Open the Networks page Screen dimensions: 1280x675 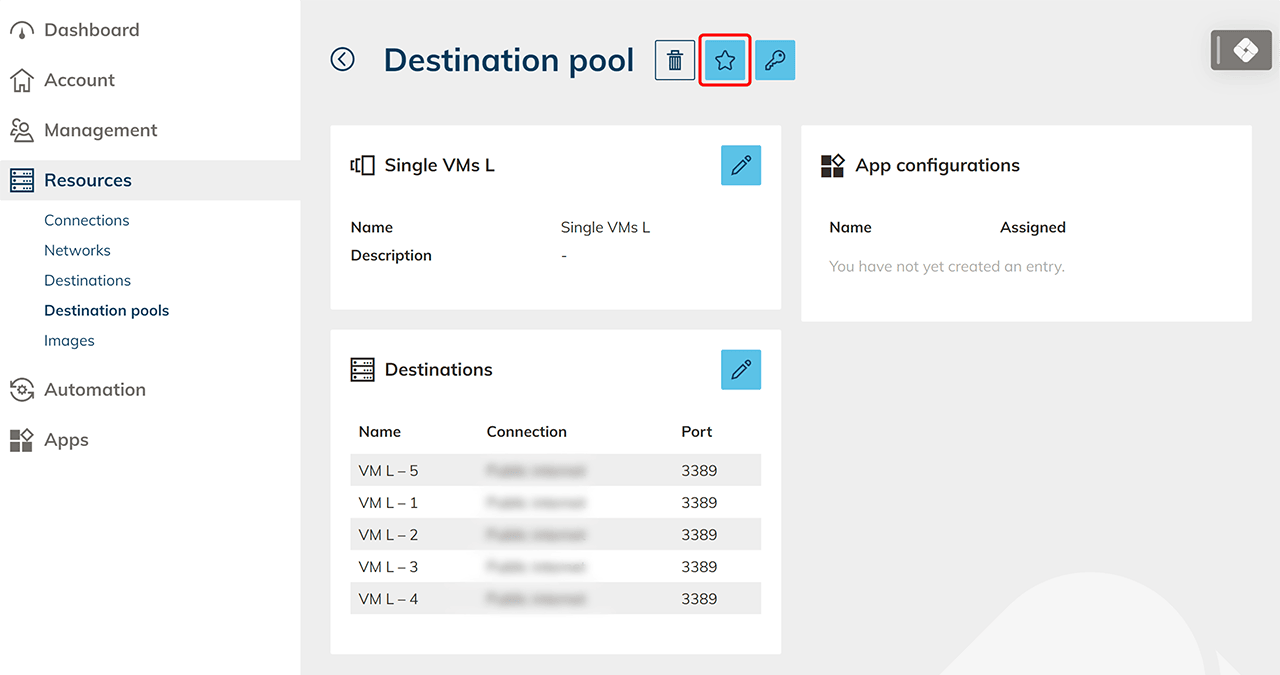pos(77,250)
